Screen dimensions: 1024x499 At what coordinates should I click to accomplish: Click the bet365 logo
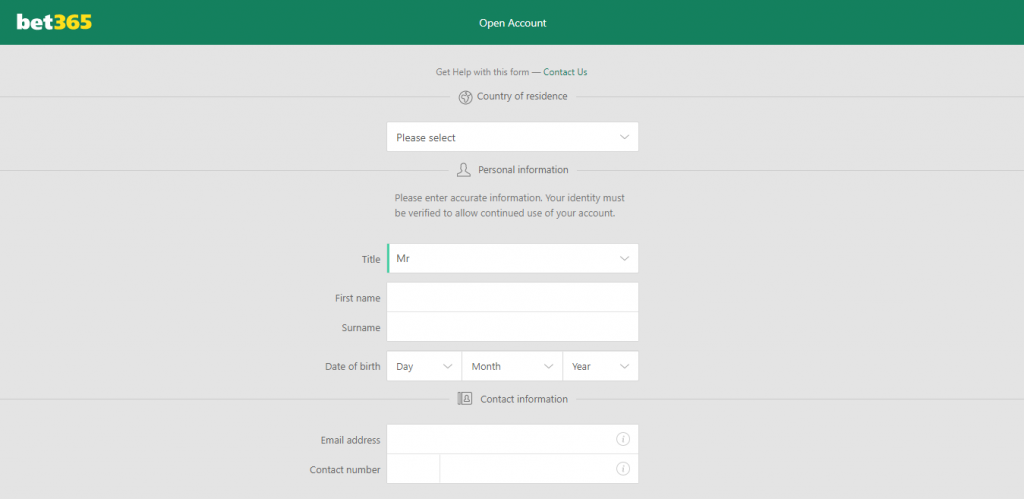(x=54, y=22)
